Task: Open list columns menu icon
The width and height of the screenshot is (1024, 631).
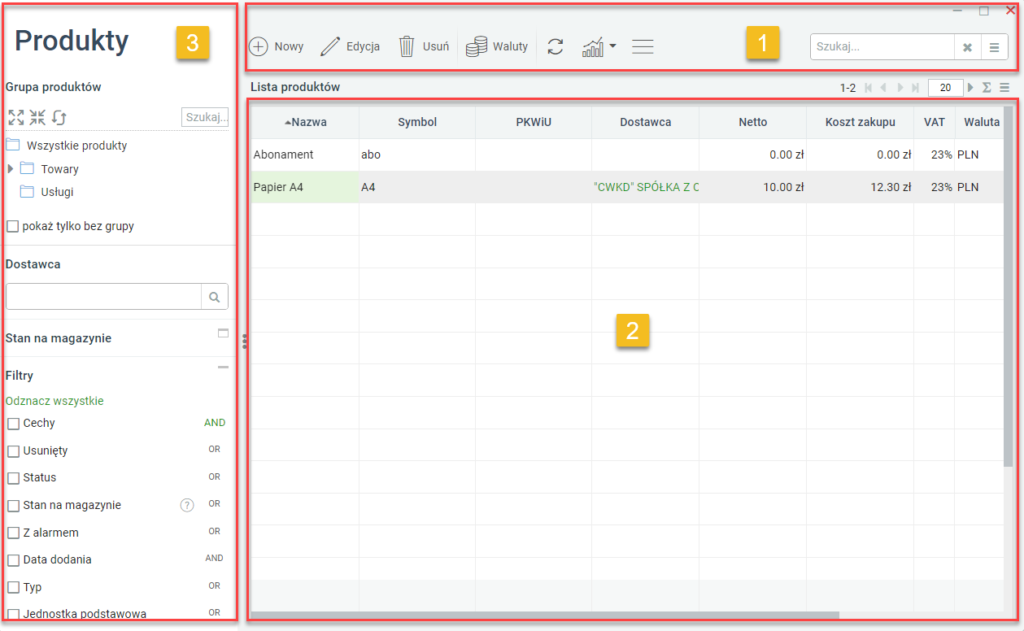Action: click(x=1004, y=88)
